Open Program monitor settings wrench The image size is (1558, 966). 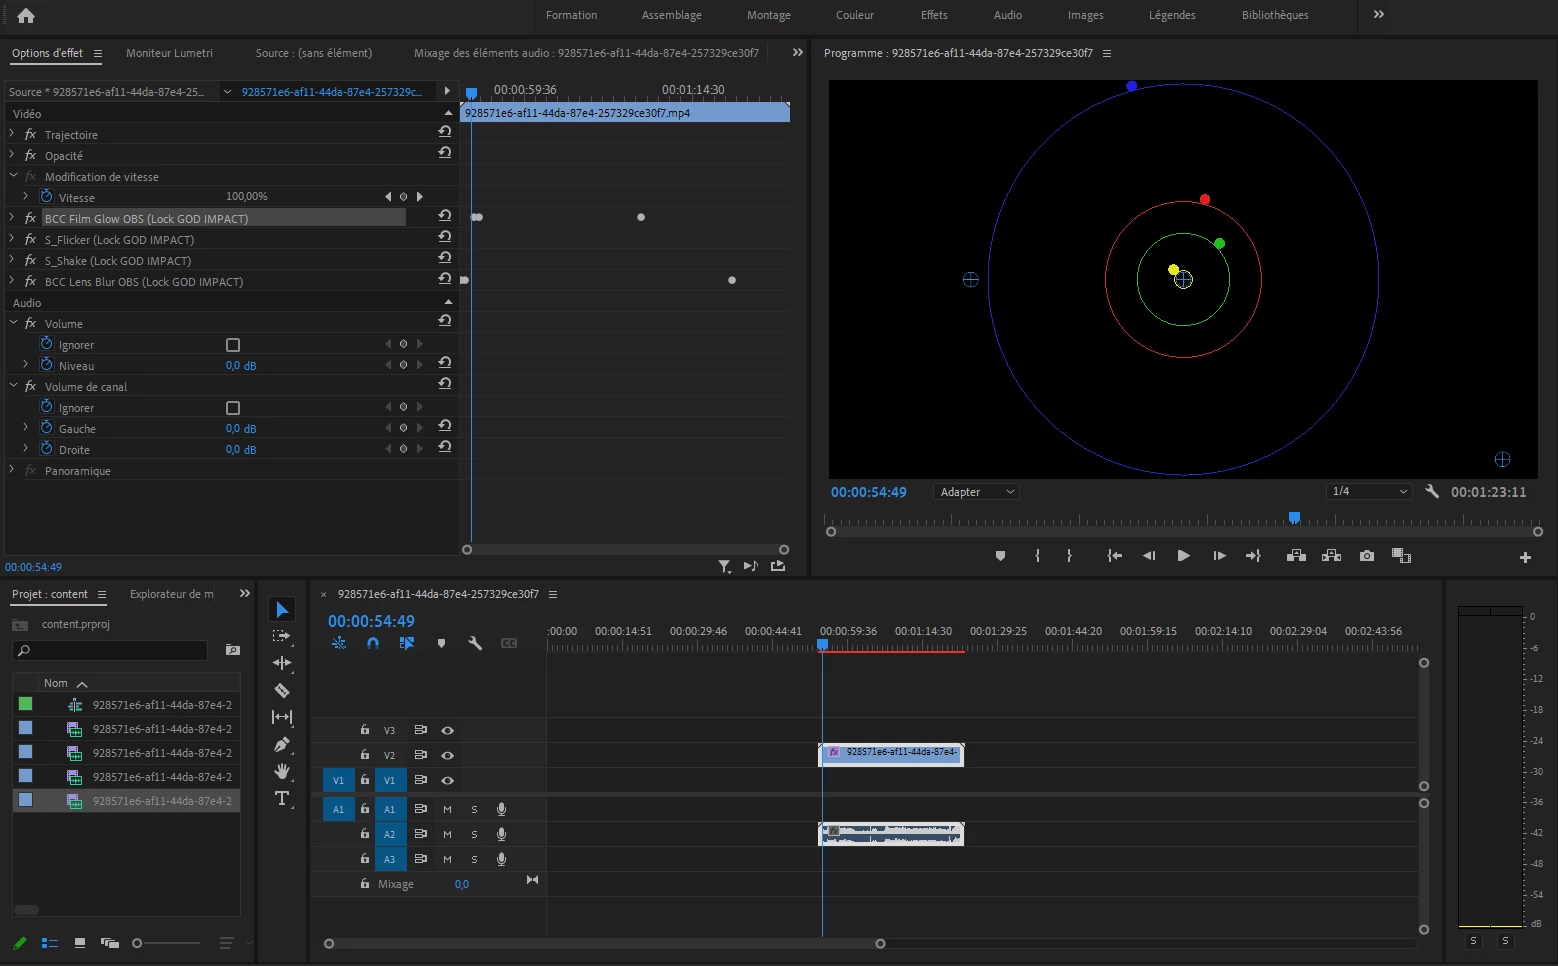coord(1432,491)
